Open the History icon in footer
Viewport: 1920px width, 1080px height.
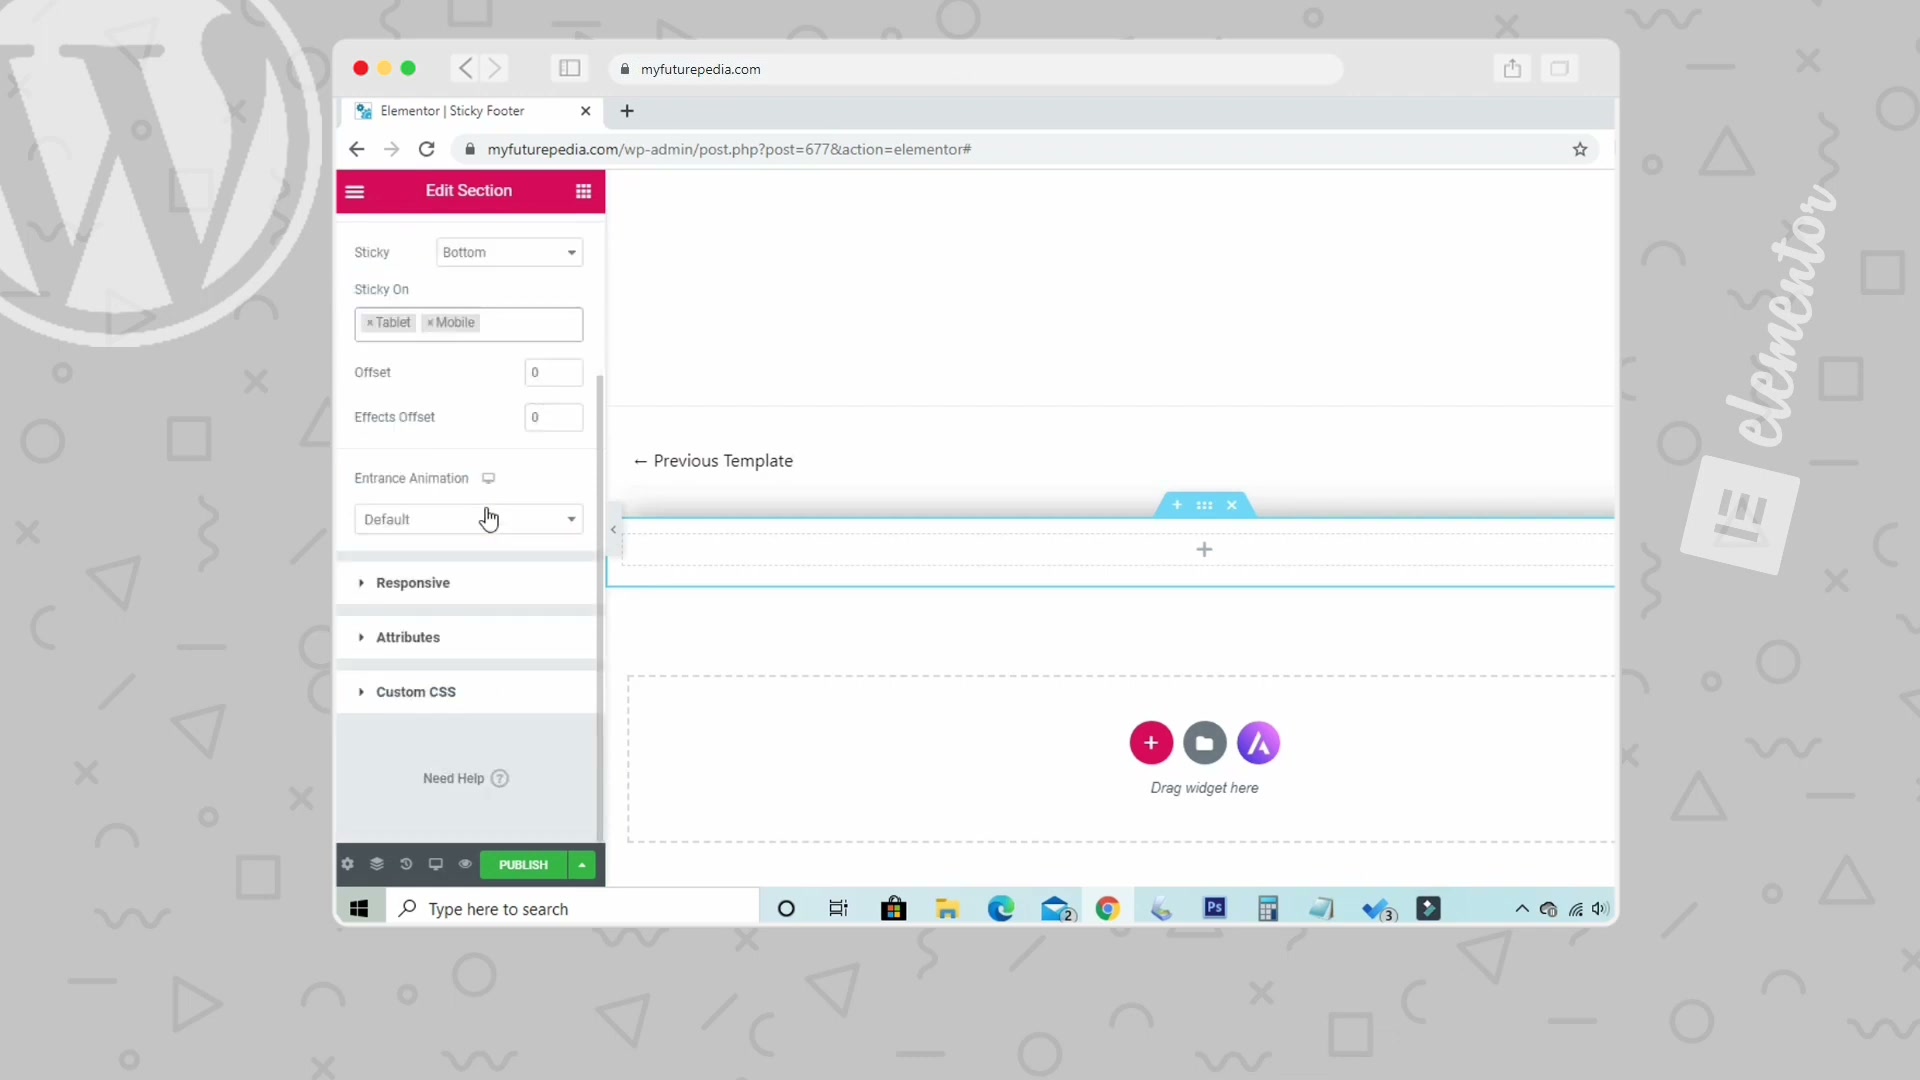[406, 864]
